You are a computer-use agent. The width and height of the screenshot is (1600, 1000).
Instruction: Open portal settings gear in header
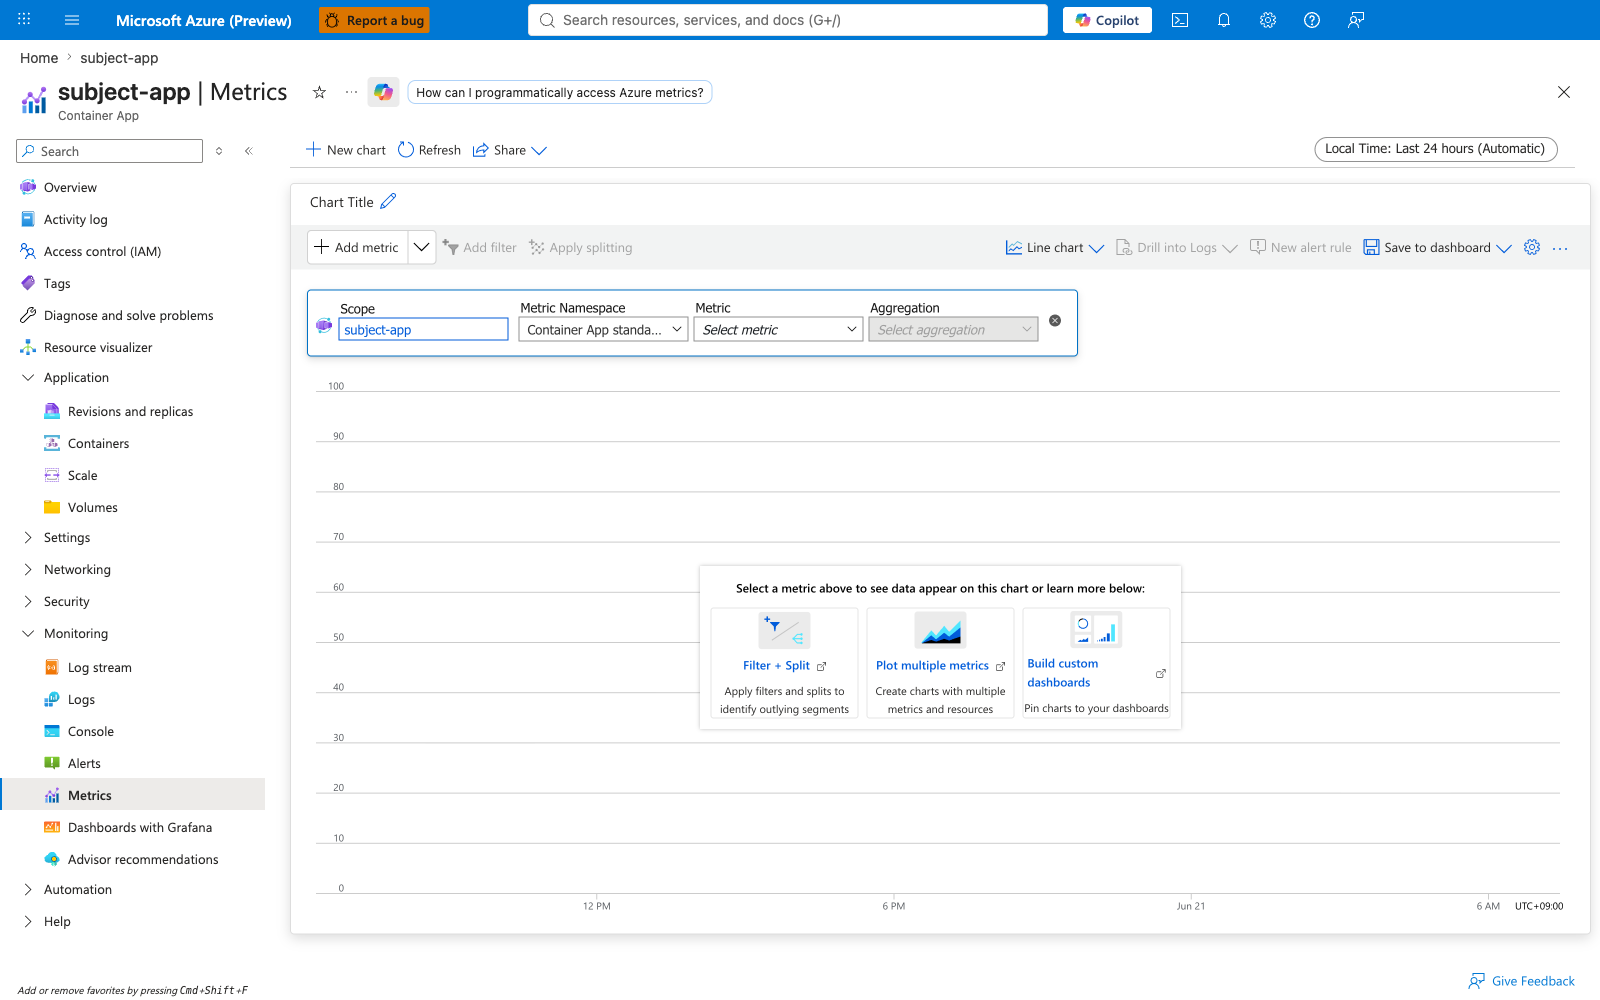[1268, 20]
